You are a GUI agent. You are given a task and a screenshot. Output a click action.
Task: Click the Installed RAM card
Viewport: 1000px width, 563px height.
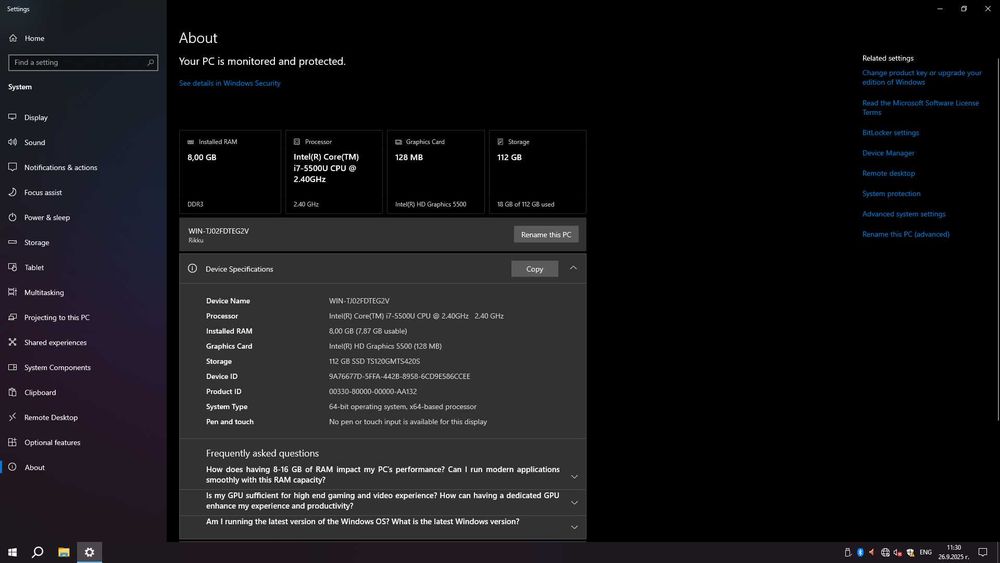230,172
